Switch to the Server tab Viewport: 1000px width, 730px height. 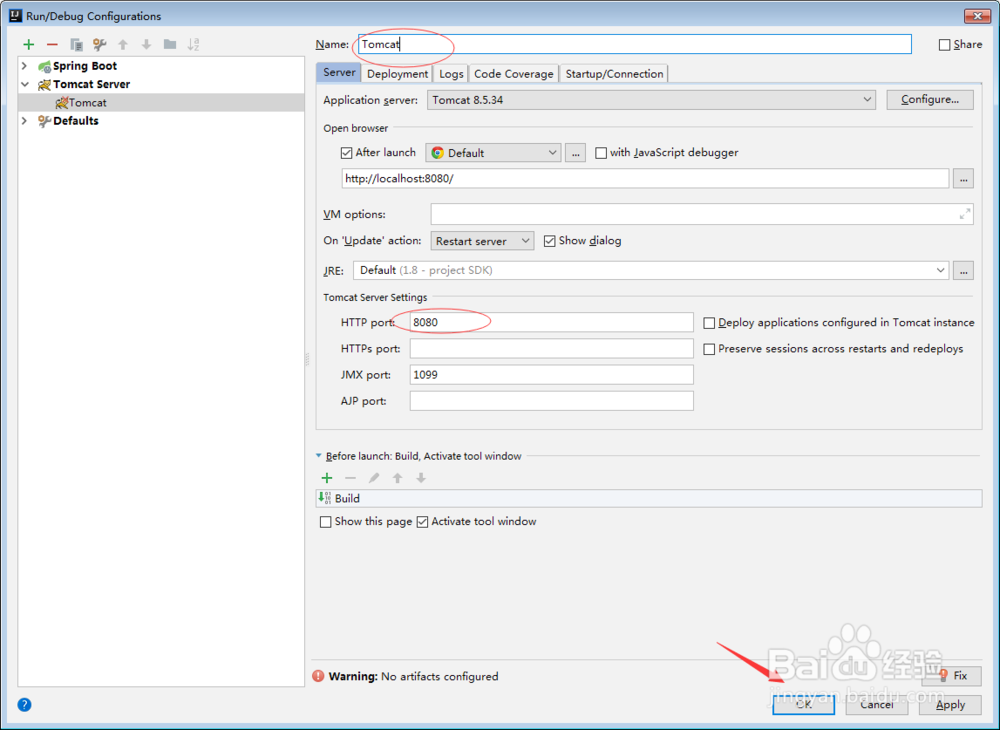[x=339, y=73]
